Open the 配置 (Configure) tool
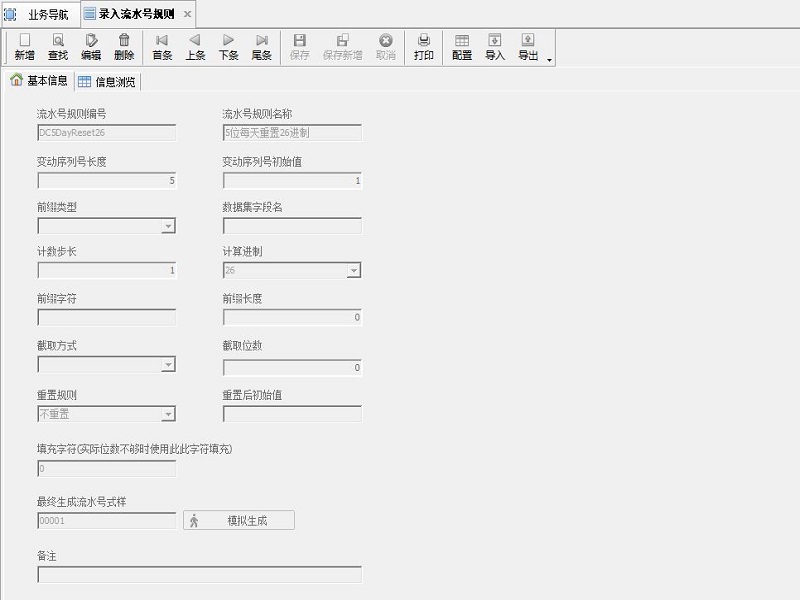This screenshot has width=800, height=600. click(462, 47)
